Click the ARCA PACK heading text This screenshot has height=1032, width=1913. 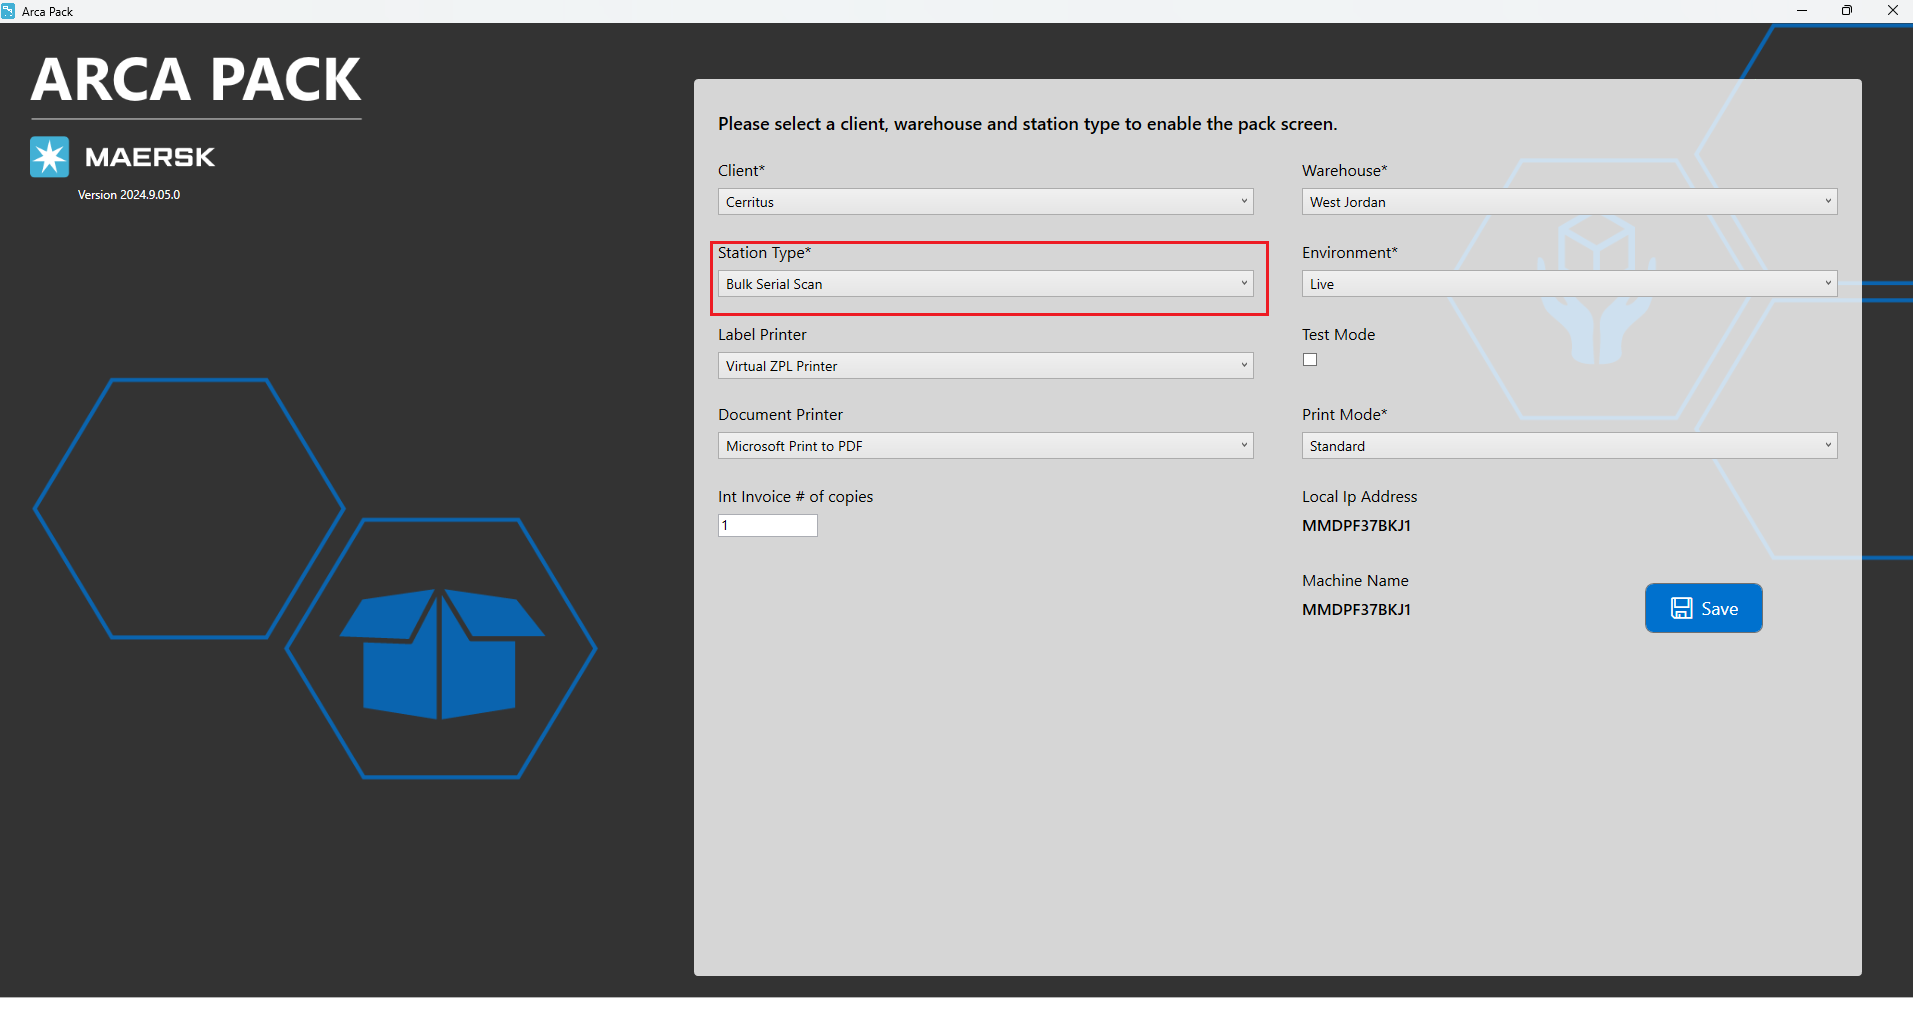tap(196, 80)
